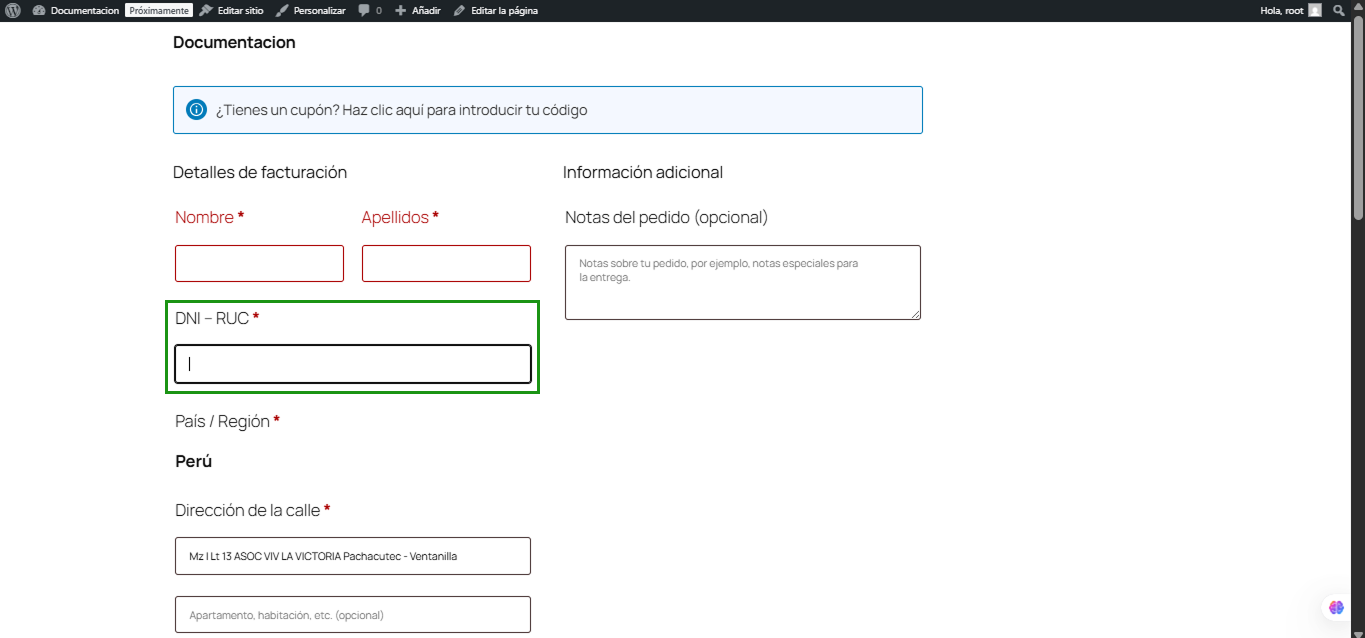Click the comments bubble icon
Viewport: 1365px width, 638px height.
click(x=364, y=10)
